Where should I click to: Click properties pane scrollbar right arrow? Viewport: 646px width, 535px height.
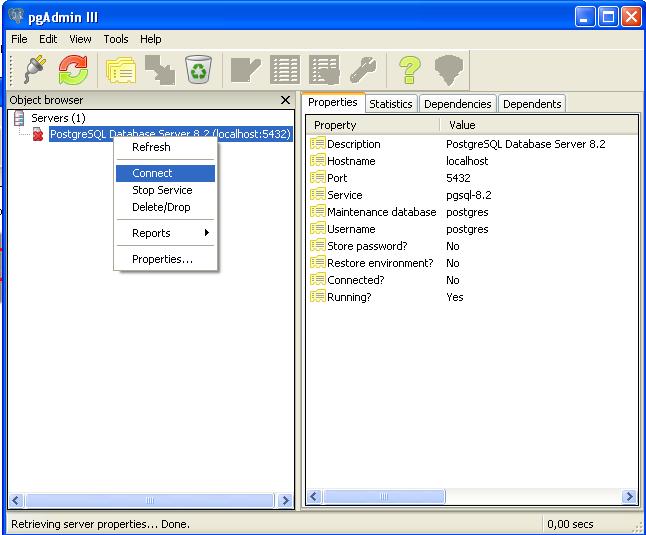(629, 496)
